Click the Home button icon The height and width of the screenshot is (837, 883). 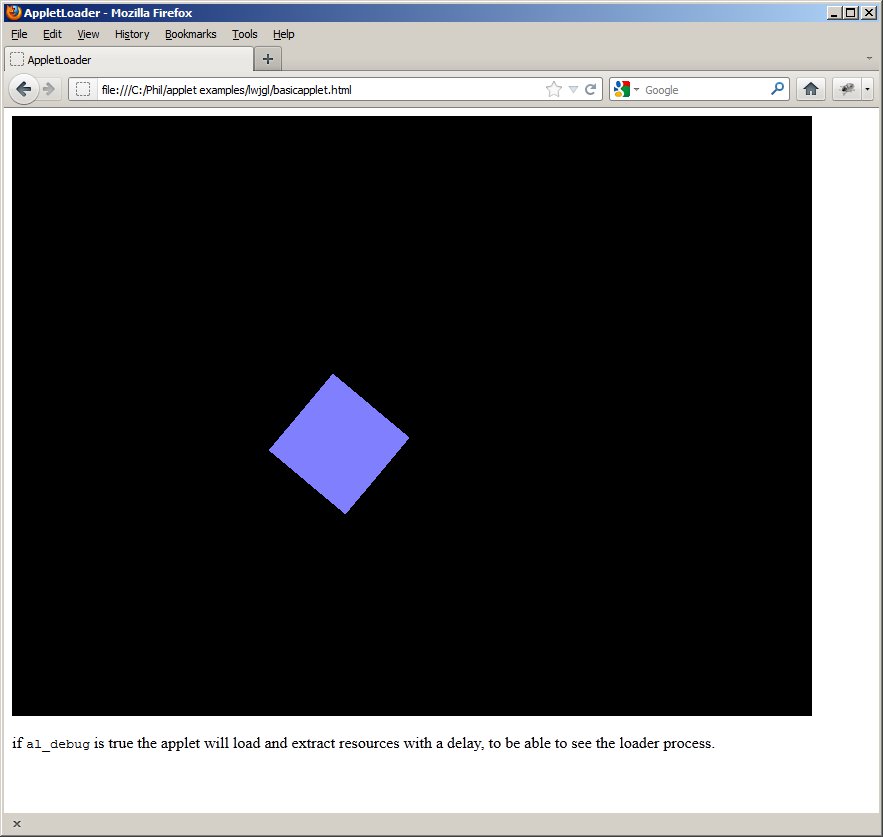pos(811,90)
